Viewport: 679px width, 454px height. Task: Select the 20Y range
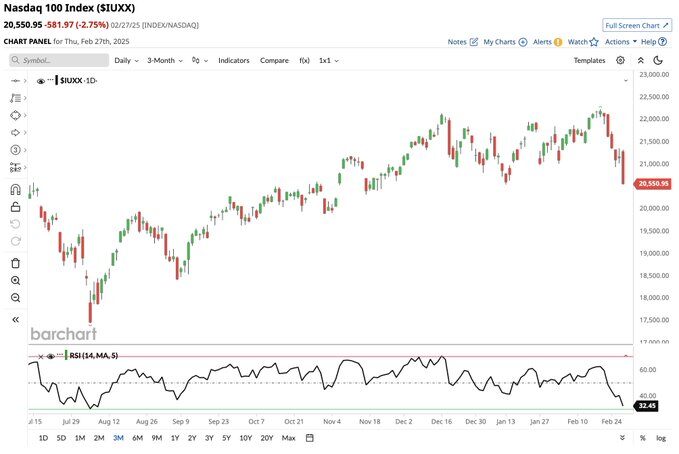[267, 438]
